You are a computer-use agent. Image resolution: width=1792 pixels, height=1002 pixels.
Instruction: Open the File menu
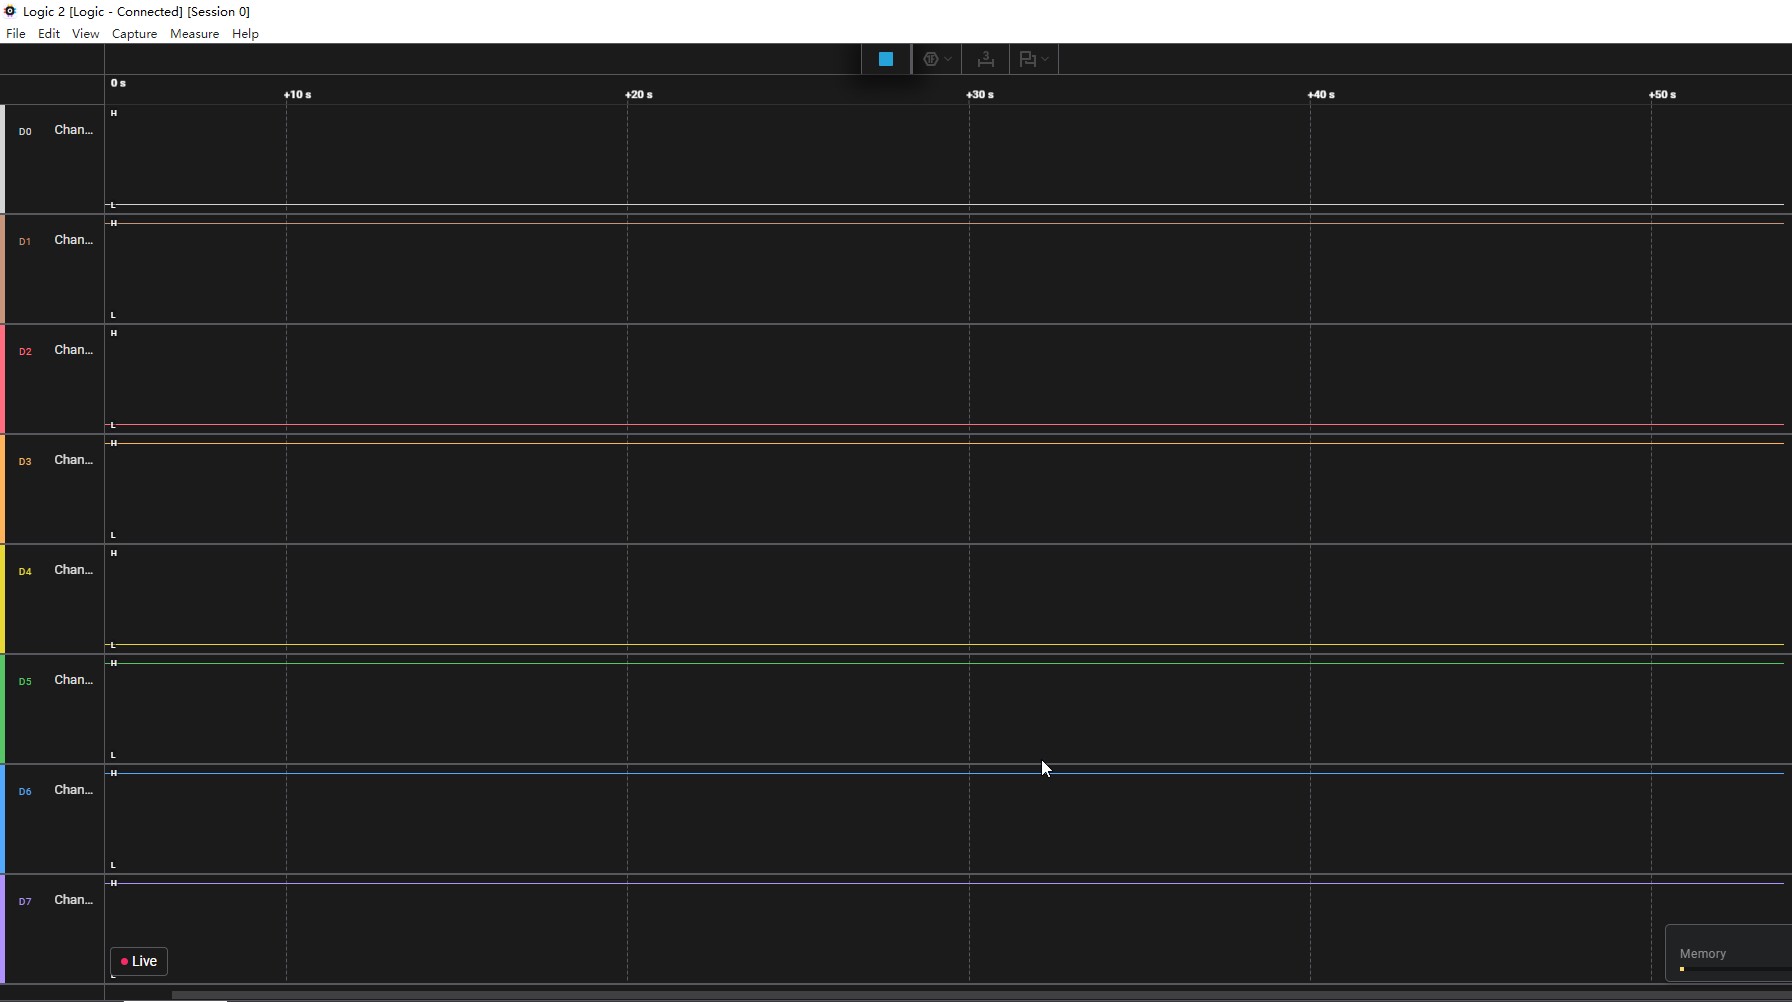(x=16, y=34)
